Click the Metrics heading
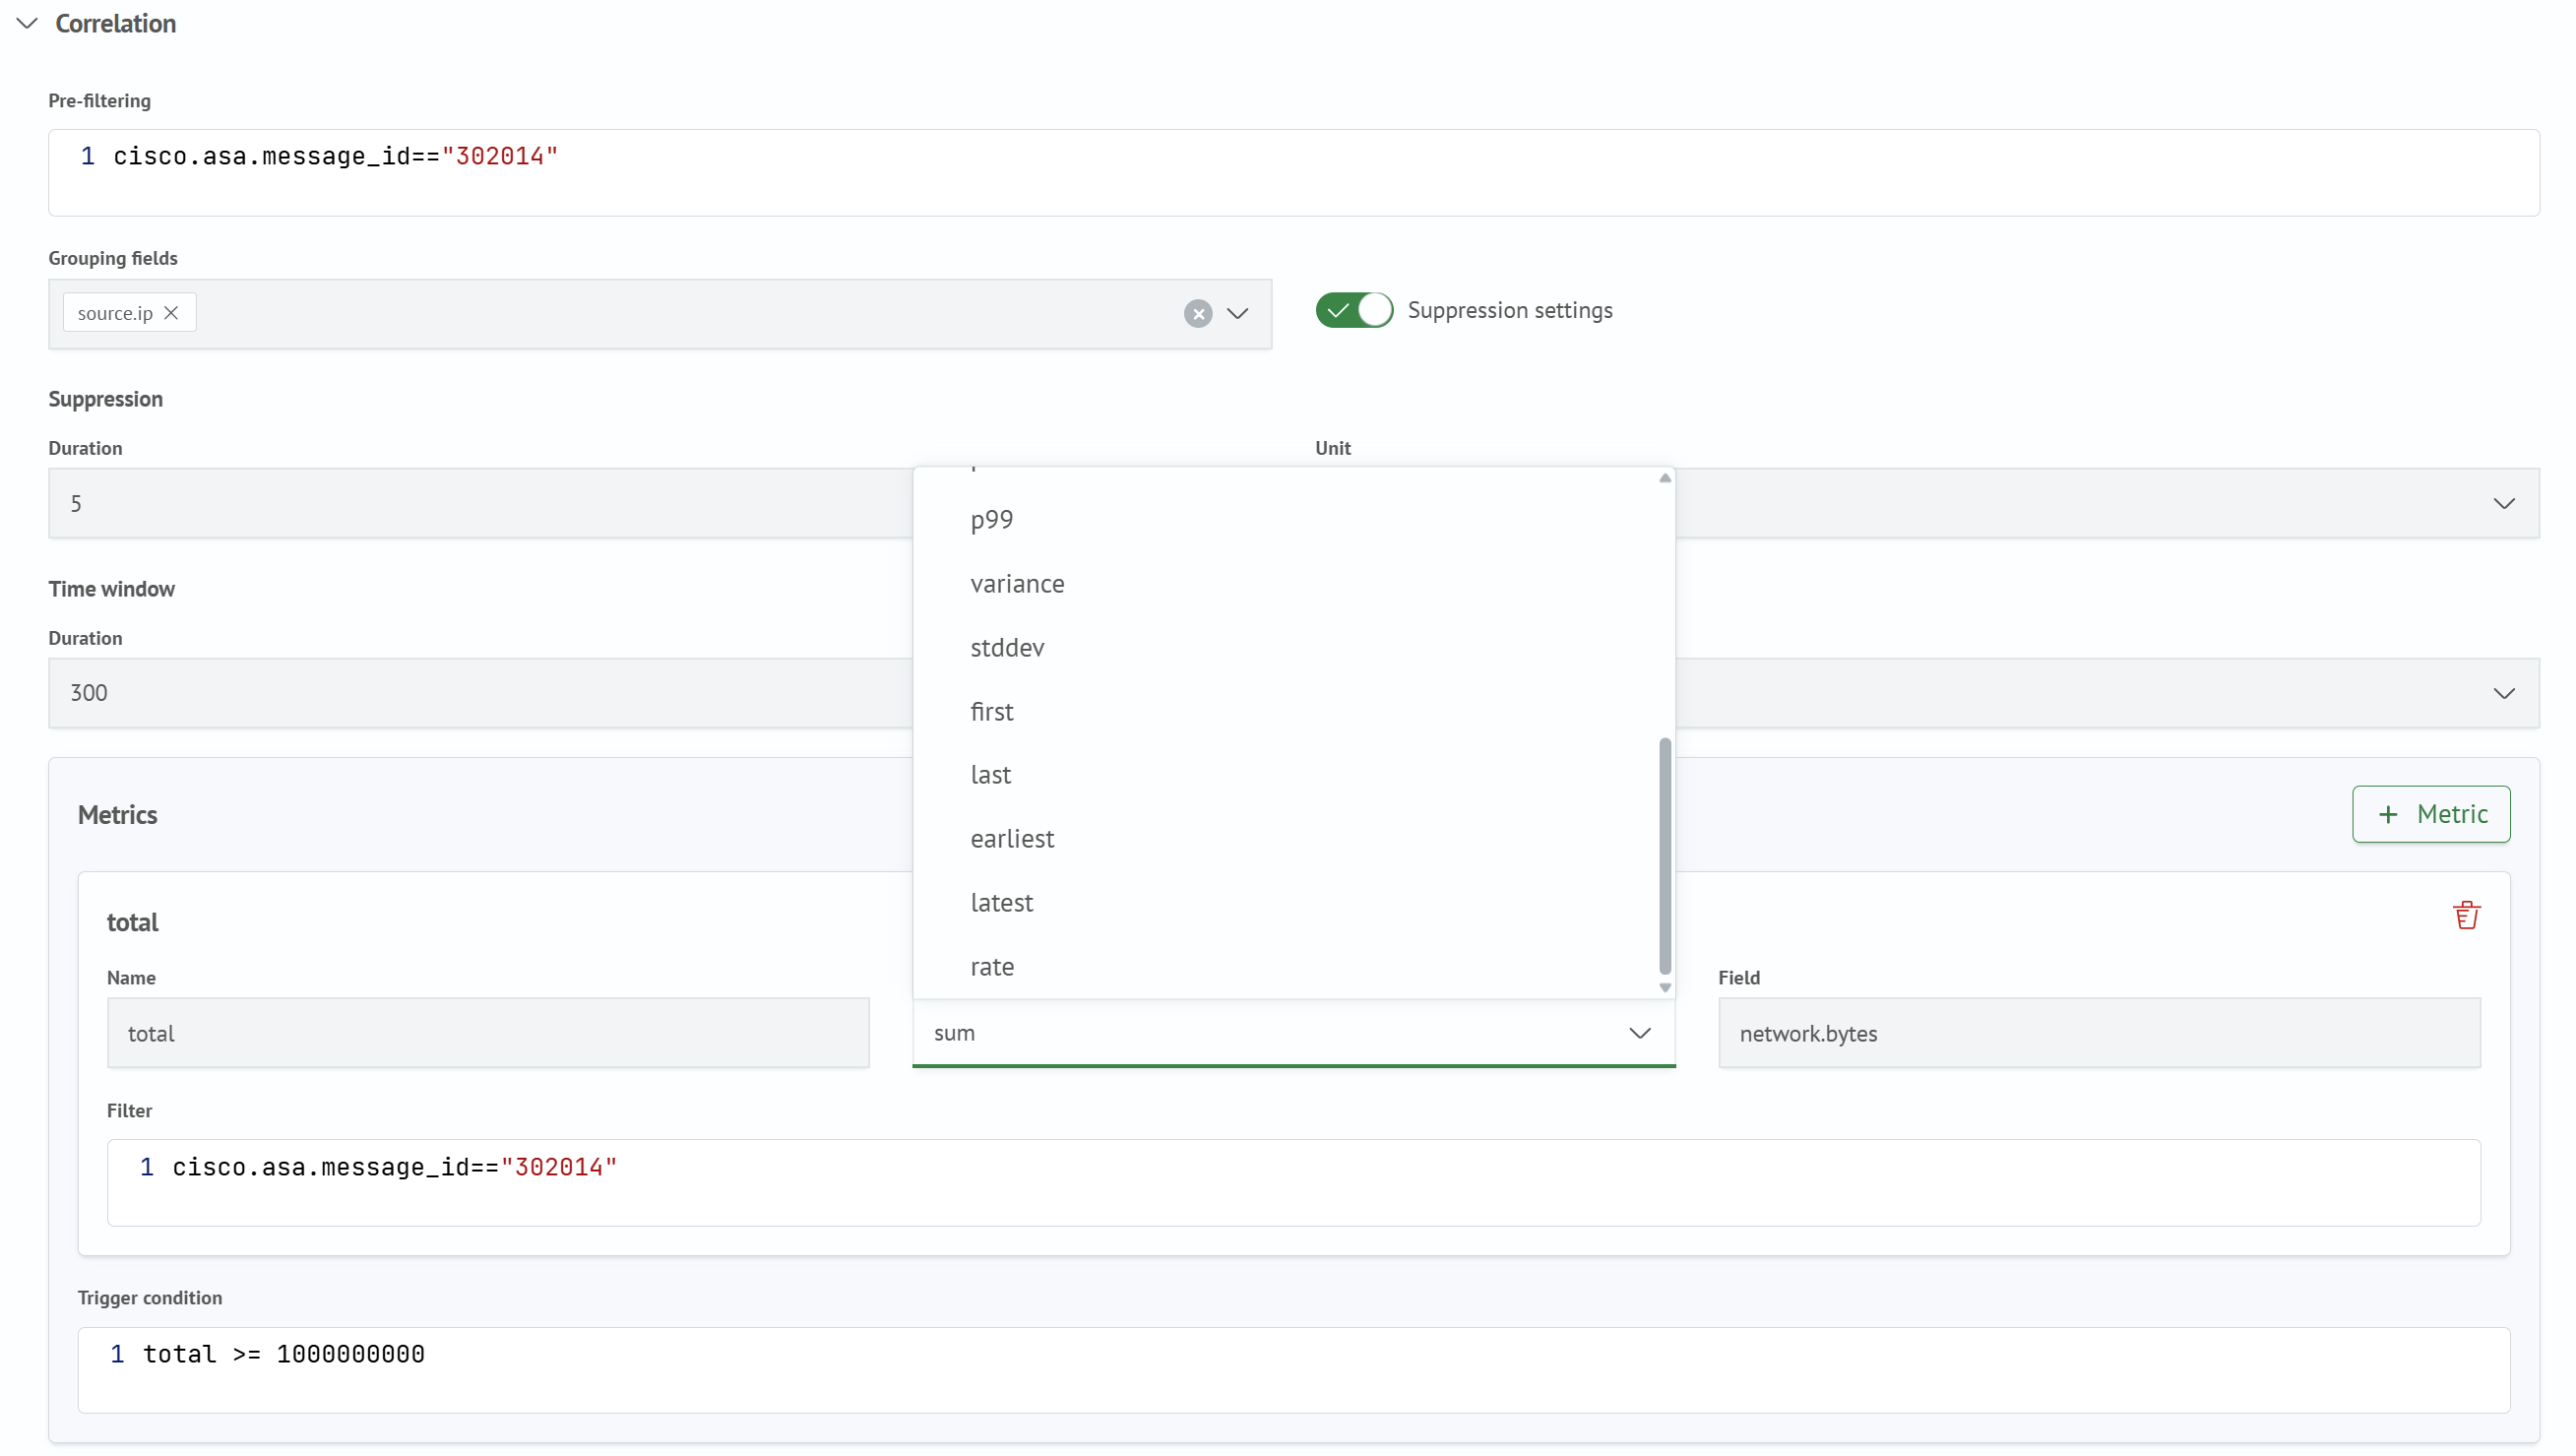The image size is (2576, 1456). coord(118,815)
